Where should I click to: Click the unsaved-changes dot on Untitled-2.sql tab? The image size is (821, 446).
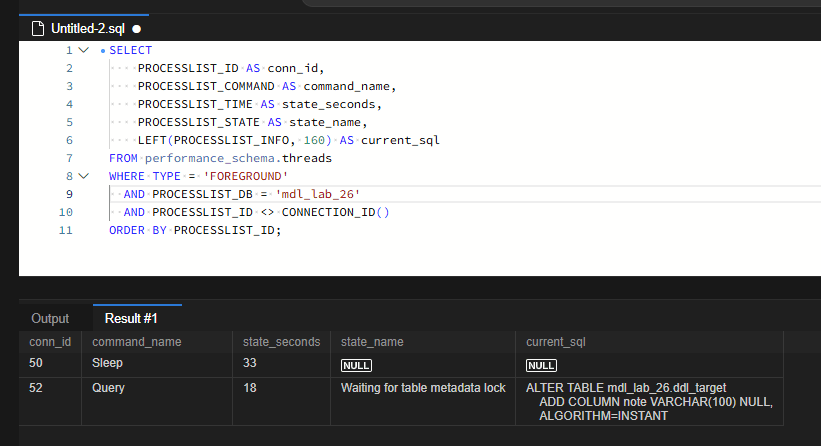click(x=137, y=29)
